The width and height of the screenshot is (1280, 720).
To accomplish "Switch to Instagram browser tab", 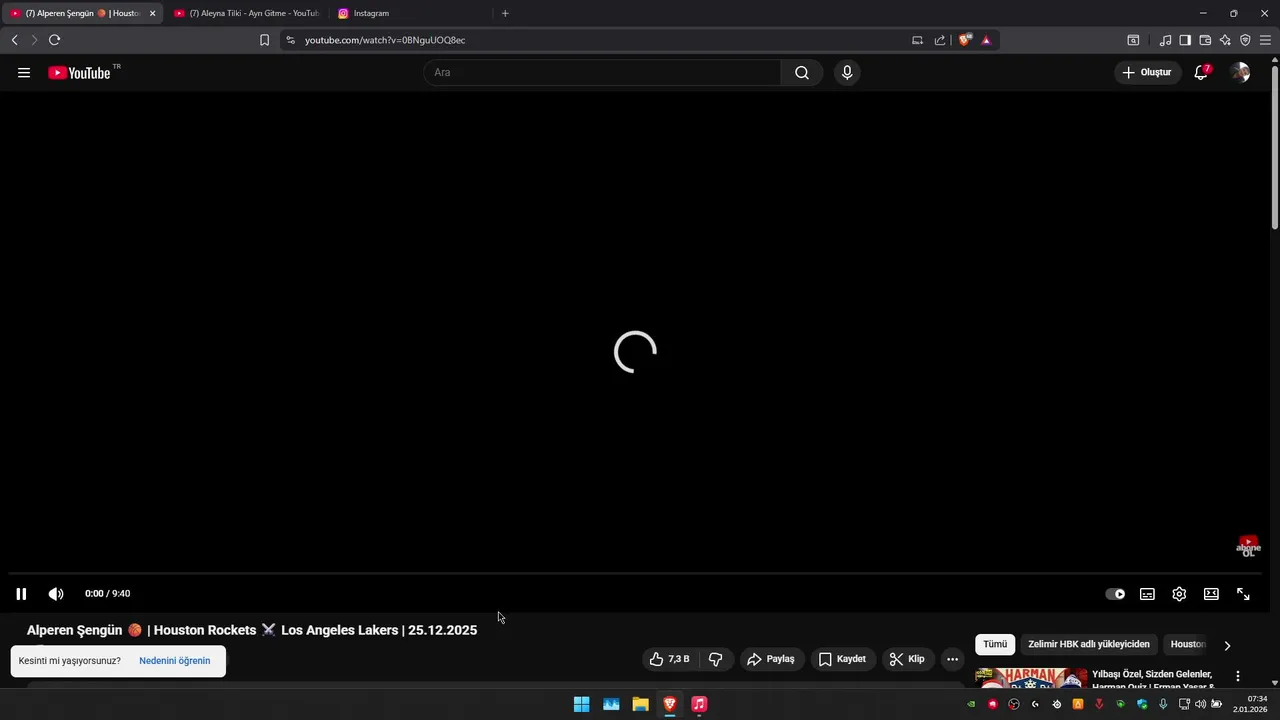I will (x=410, y=13).
